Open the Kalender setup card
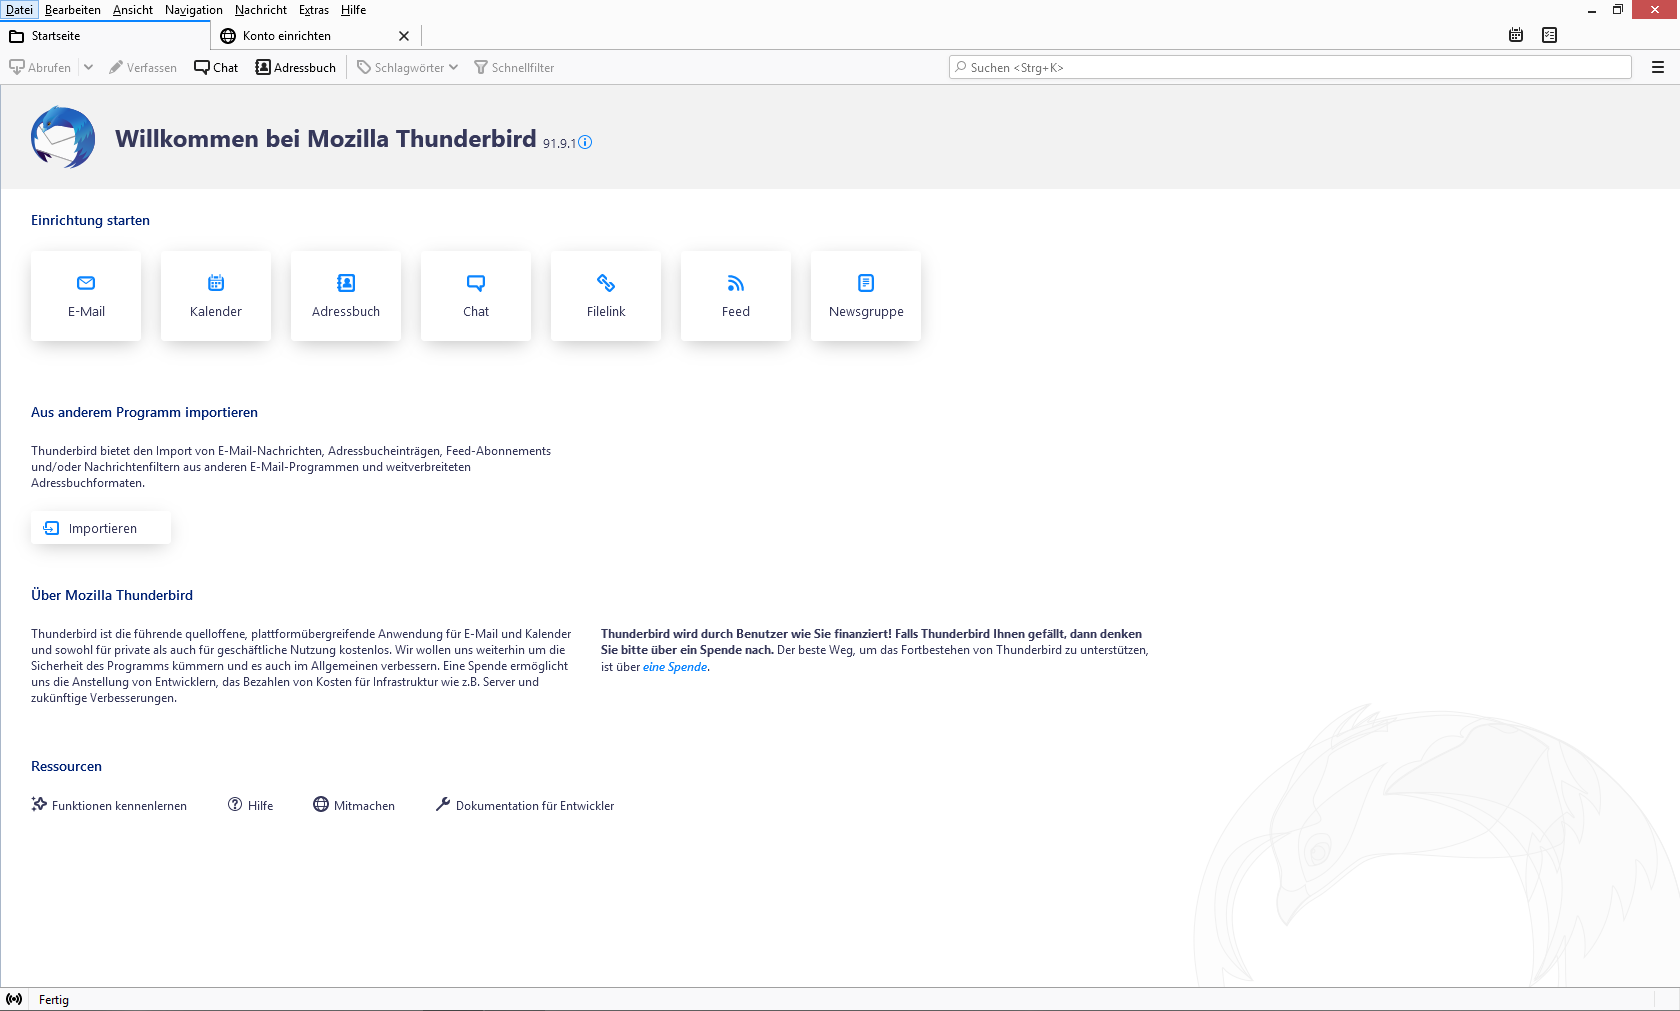The image size is (1680, 1011). [216, 296]
